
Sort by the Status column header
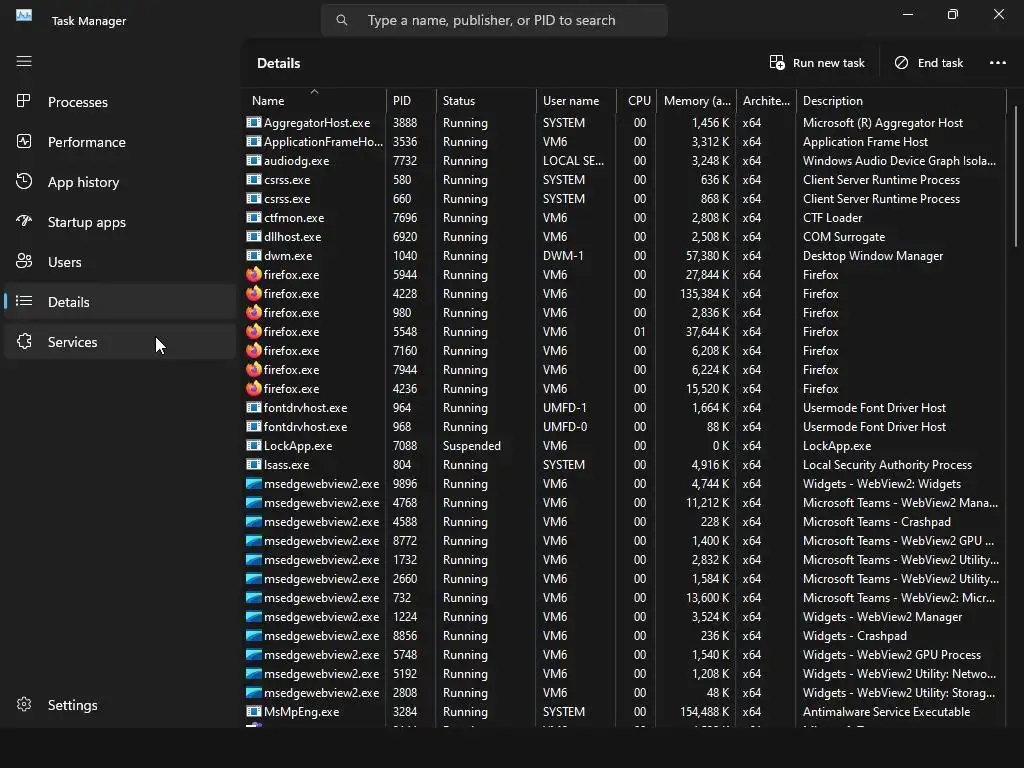(x=486, y=101)
